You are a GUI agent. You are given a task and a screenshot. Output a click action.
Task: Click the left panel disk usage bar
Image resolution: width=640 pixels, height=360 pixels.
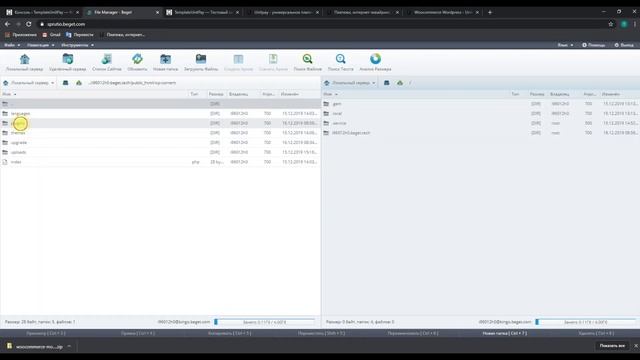tap(265, 322)
